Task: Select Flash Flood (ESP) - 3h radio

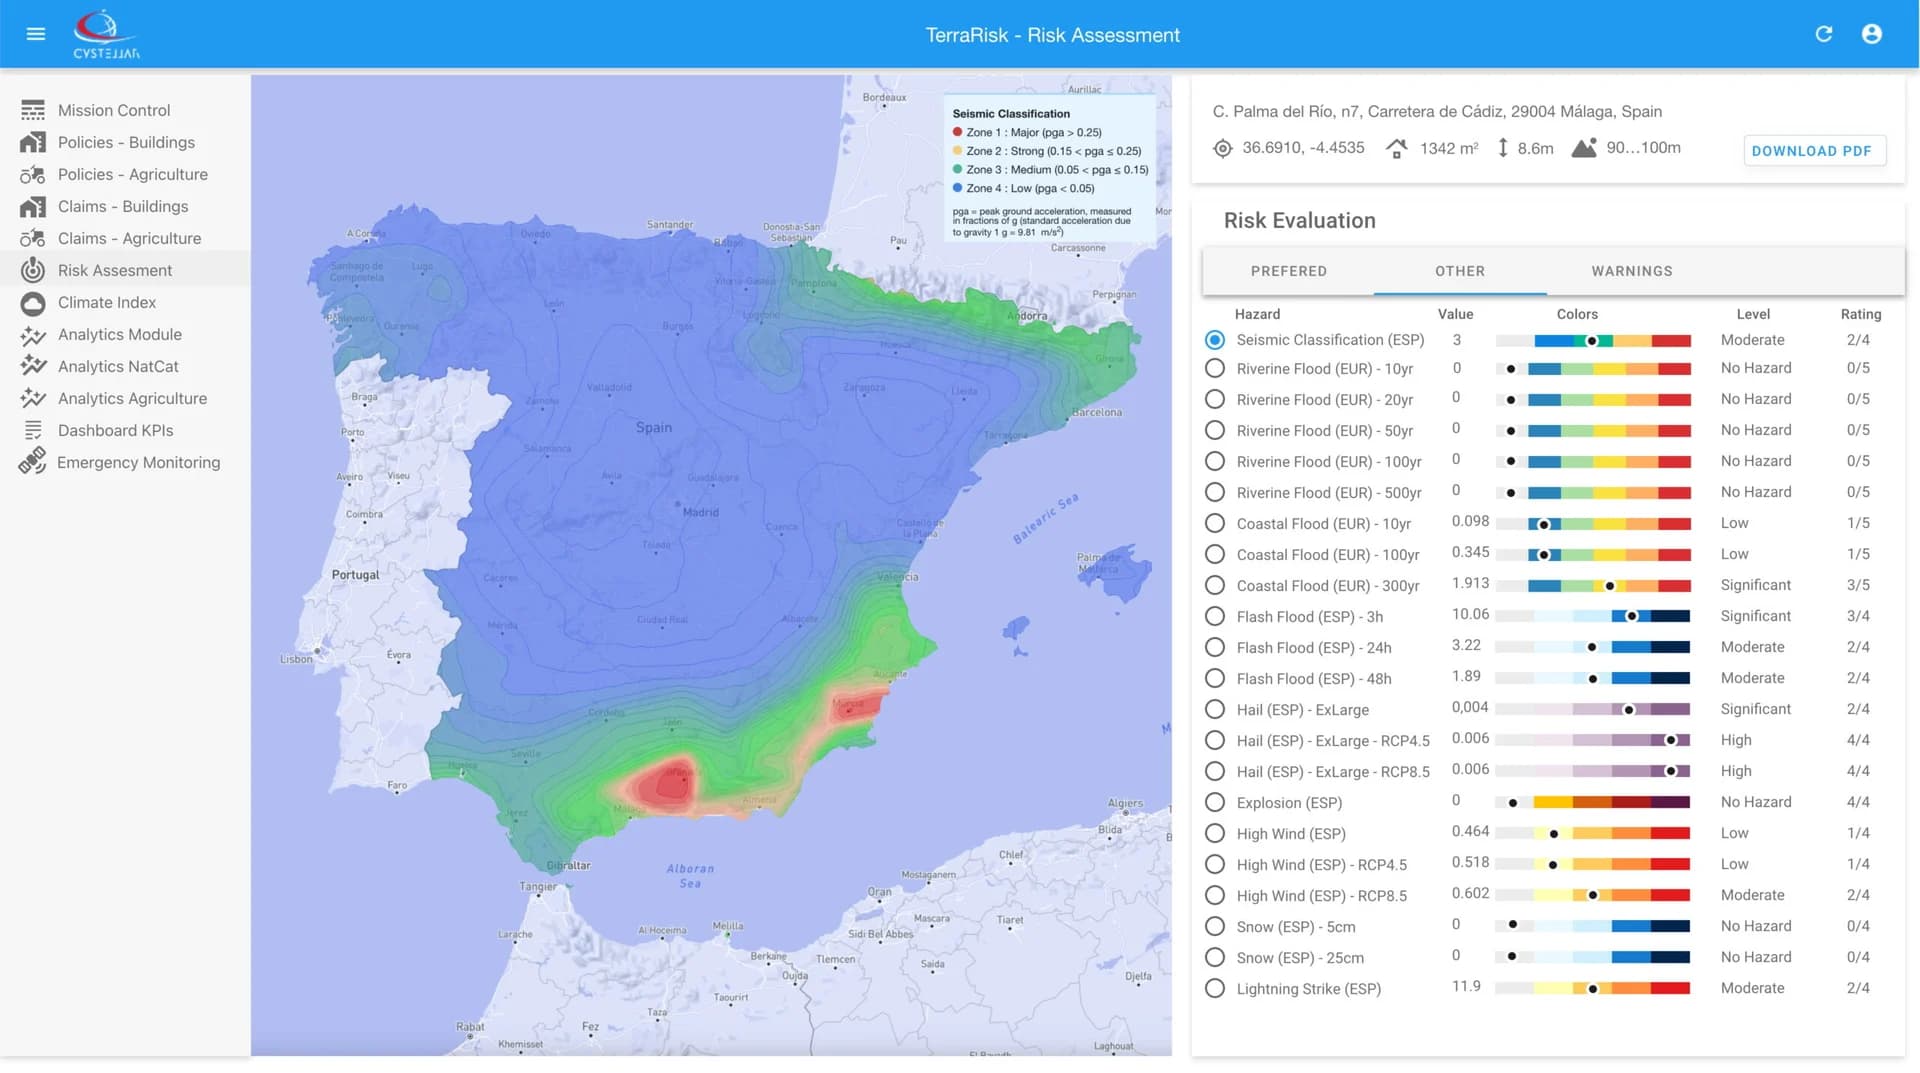Action: pos(1215,616)
